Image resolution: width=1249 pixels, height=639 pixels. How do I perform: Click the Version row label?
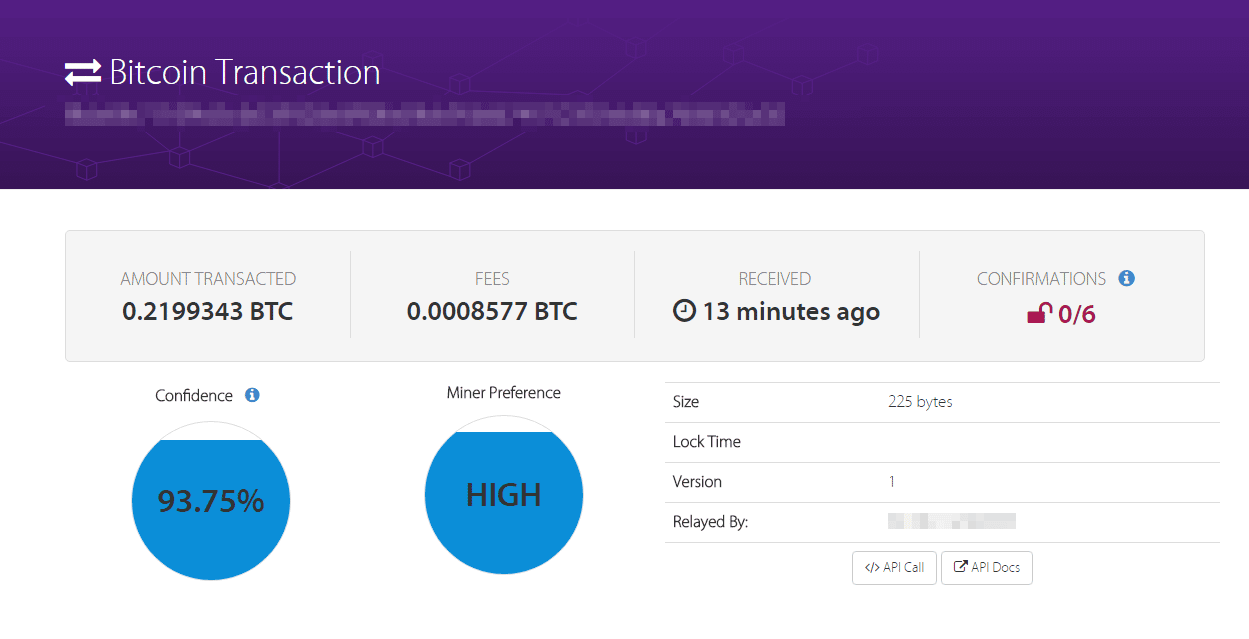pos(697,482)
